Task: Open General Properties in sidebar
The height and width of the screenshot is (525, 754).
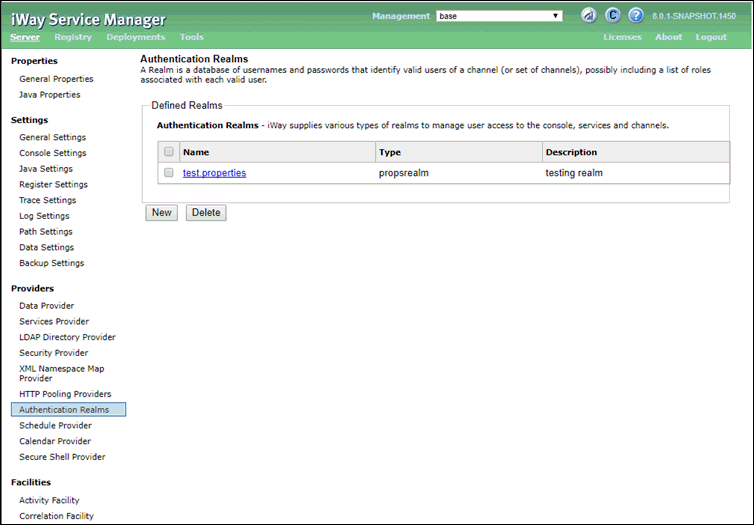Action: click(x=56, y=79)
